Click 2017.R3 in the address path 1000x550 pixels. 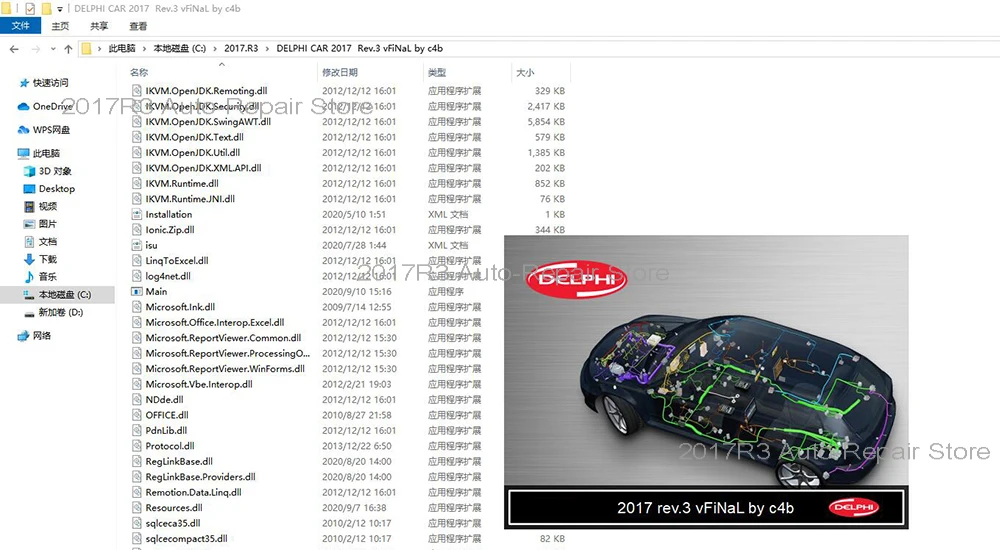coord(241,48)
